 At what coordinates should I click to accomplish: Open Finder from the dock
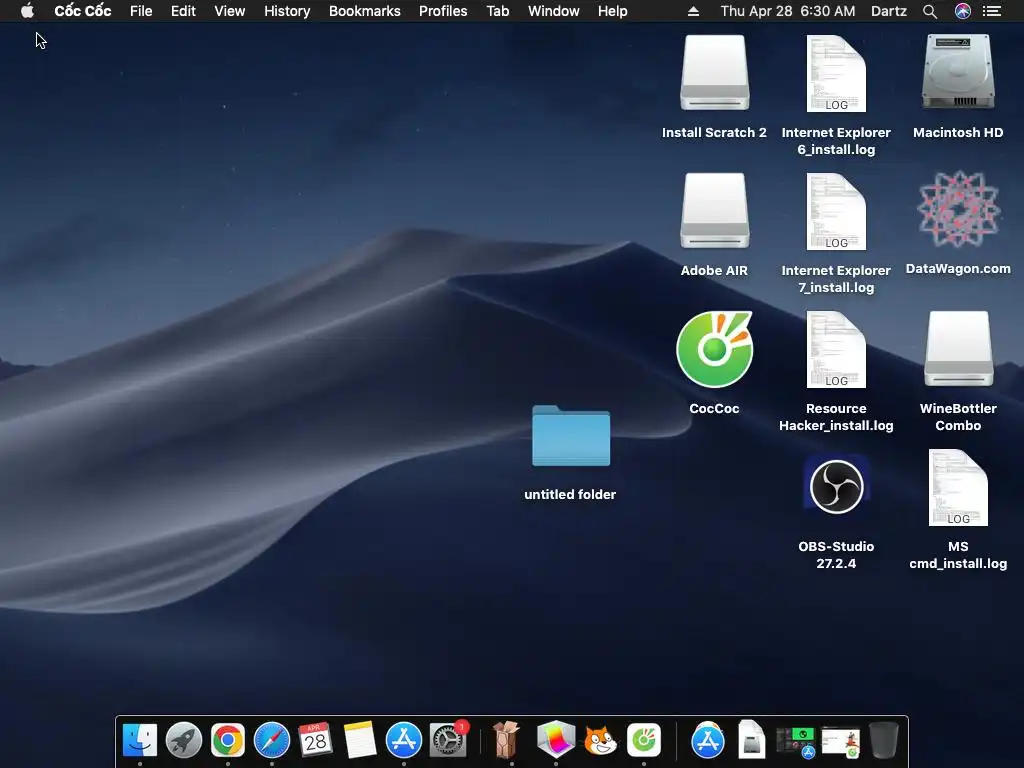pos(140,740)
